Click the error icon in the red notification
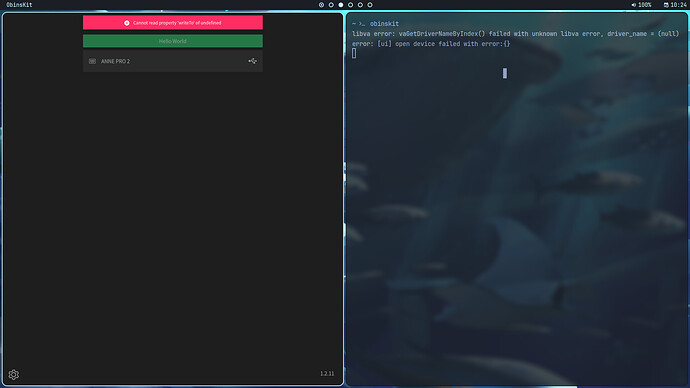This screenshot has width=690, height=388. coord(127,23)
